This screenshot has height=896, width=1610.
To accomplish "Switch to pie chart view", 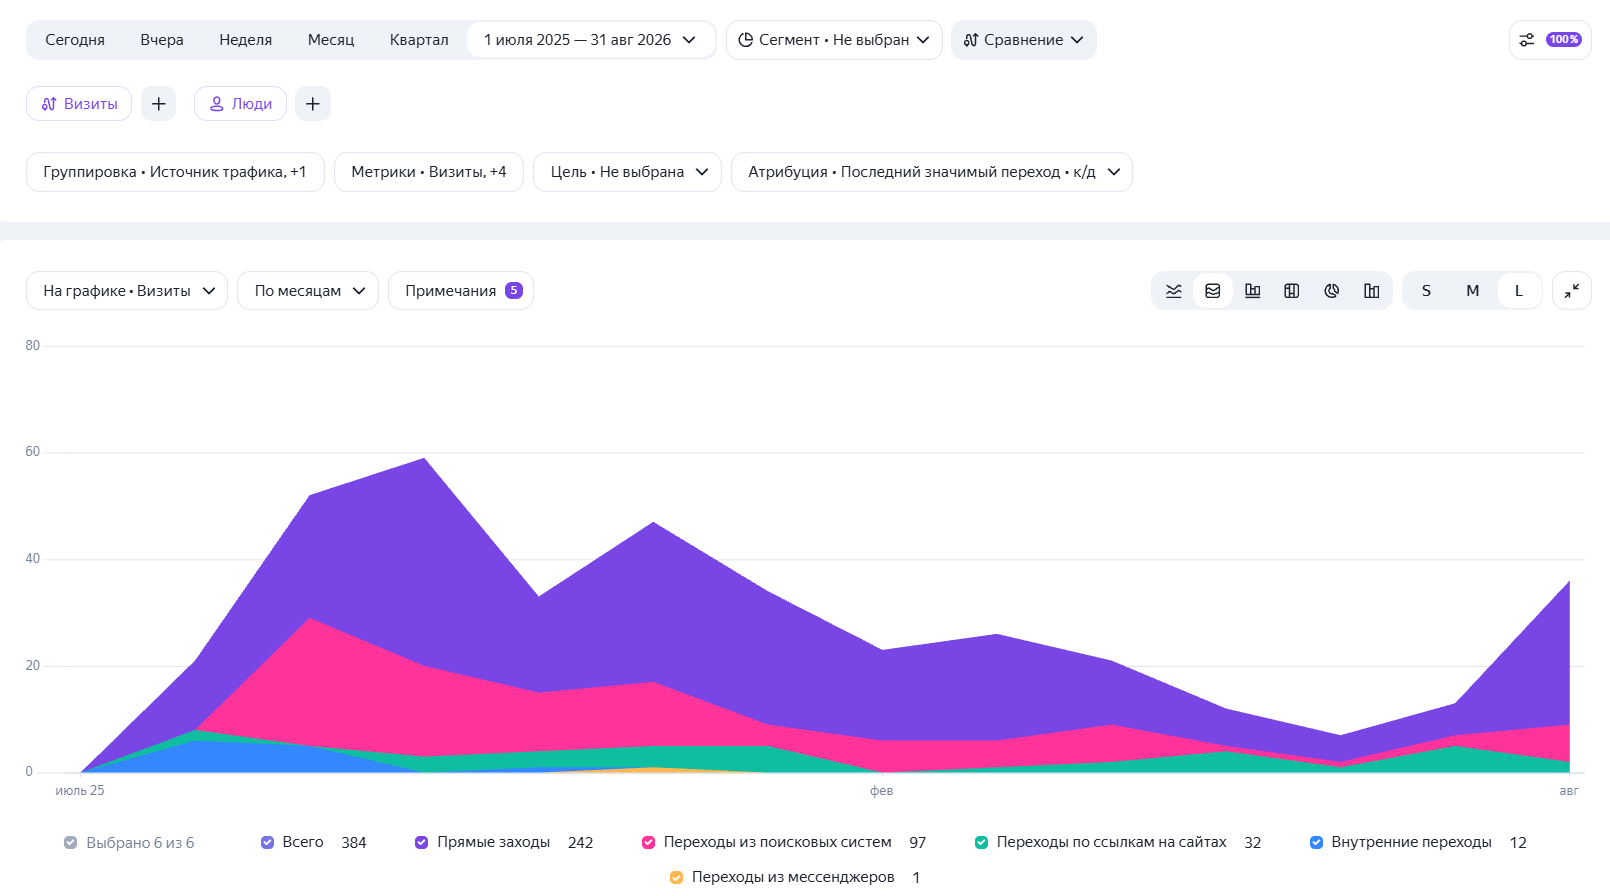I will coord(1332,291).
